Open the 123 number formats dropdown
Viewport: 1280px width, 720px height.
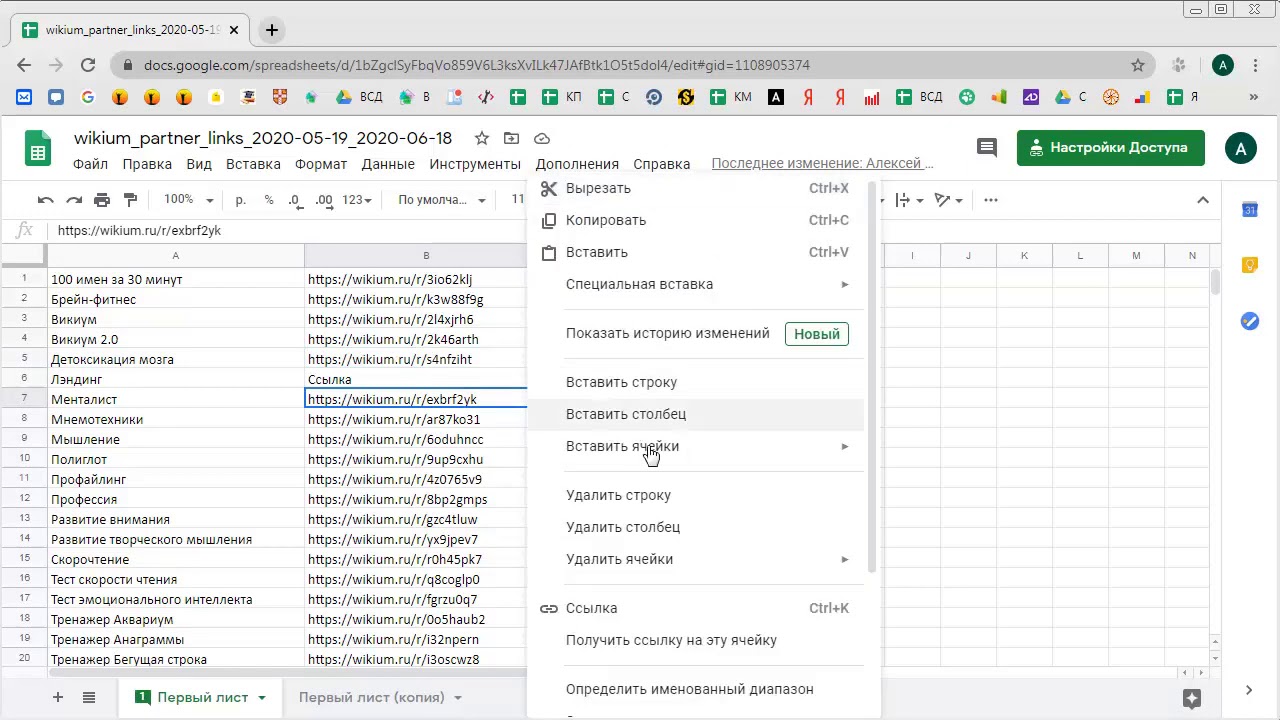[x=357, y=200]
